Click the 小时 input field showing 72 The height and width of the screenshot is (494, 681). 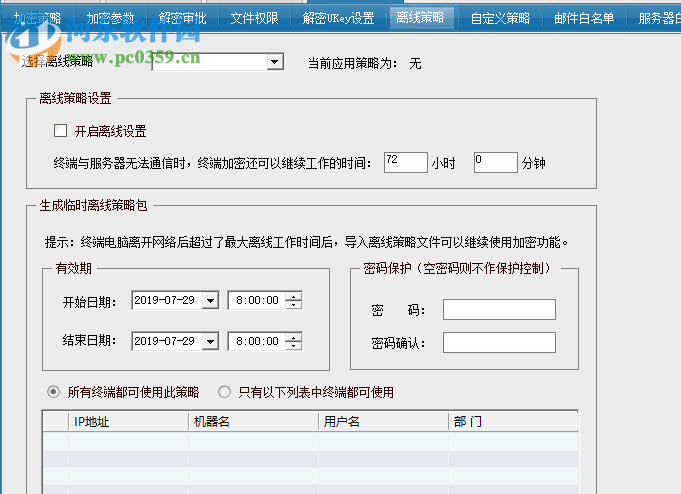[x=406, y=162]
